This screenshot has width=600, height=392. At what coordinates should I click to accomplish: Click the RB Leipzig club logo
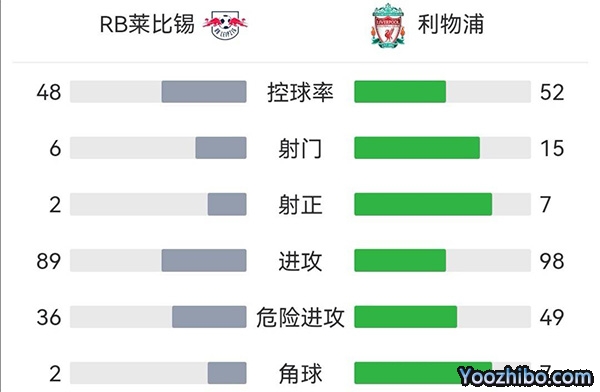click(225, 25)
